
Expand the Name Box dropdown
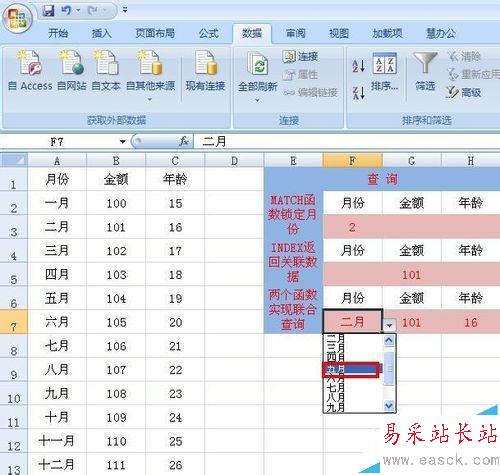tap(123, 142)
